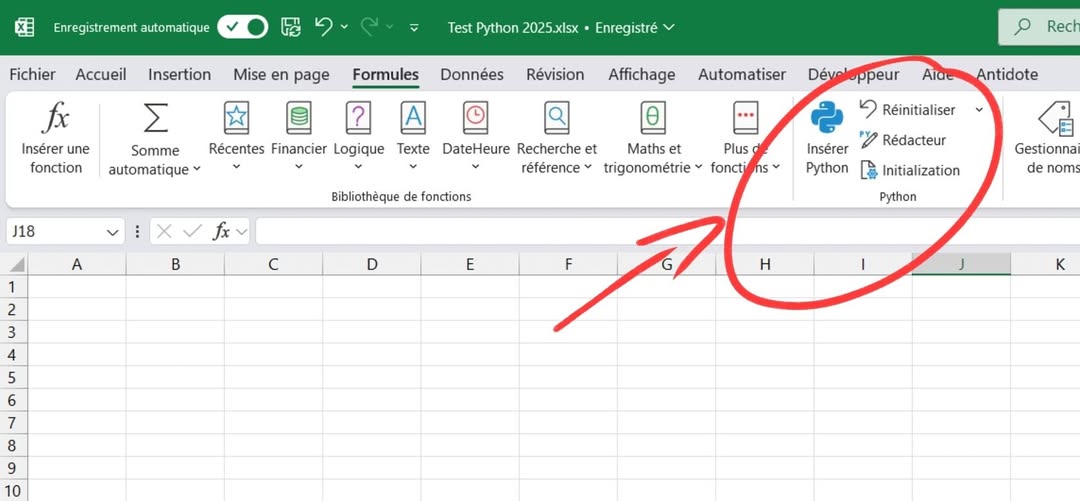
Task: Select column J header
Action: click(x=962, y=264)
